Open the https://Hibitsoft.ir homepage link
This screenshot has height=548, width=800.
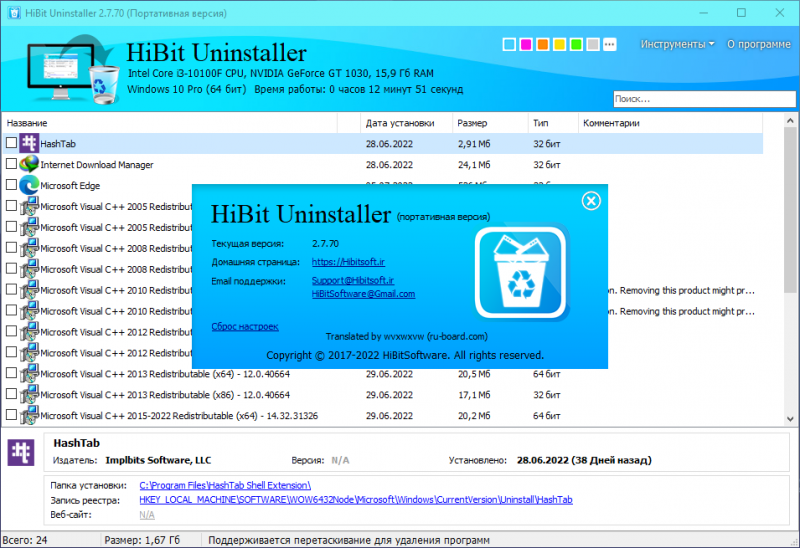coord(348,262)
